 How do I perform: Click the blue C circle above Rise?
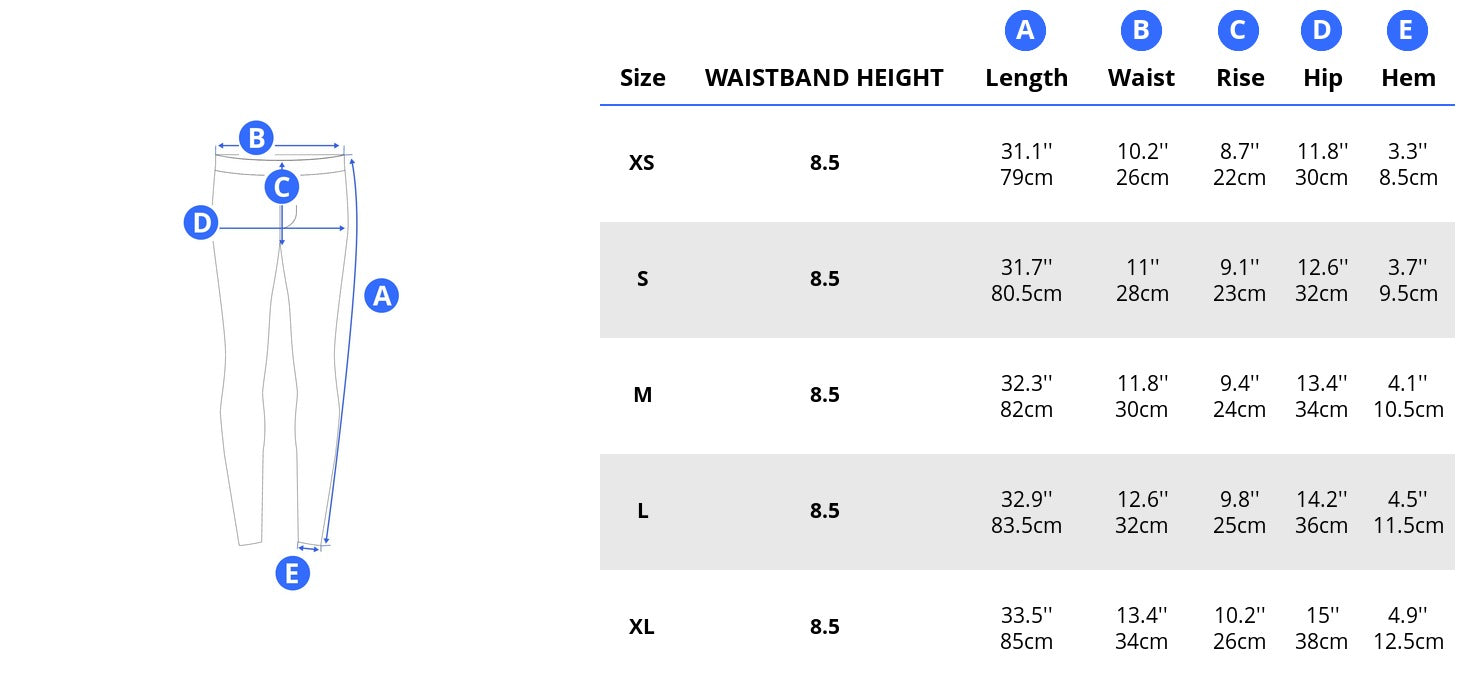pos(1238,31)
